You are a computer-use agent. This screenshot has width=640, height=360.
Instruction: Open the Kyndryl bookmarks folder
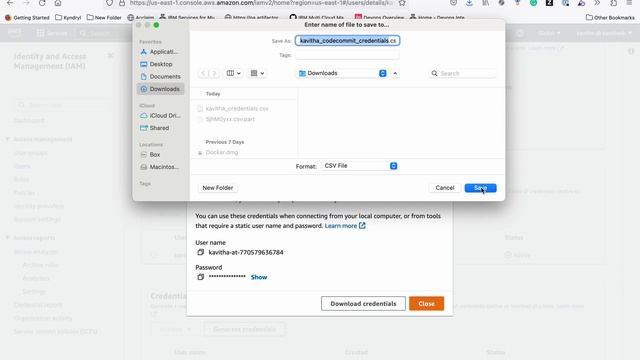click(x=68, y=18)
